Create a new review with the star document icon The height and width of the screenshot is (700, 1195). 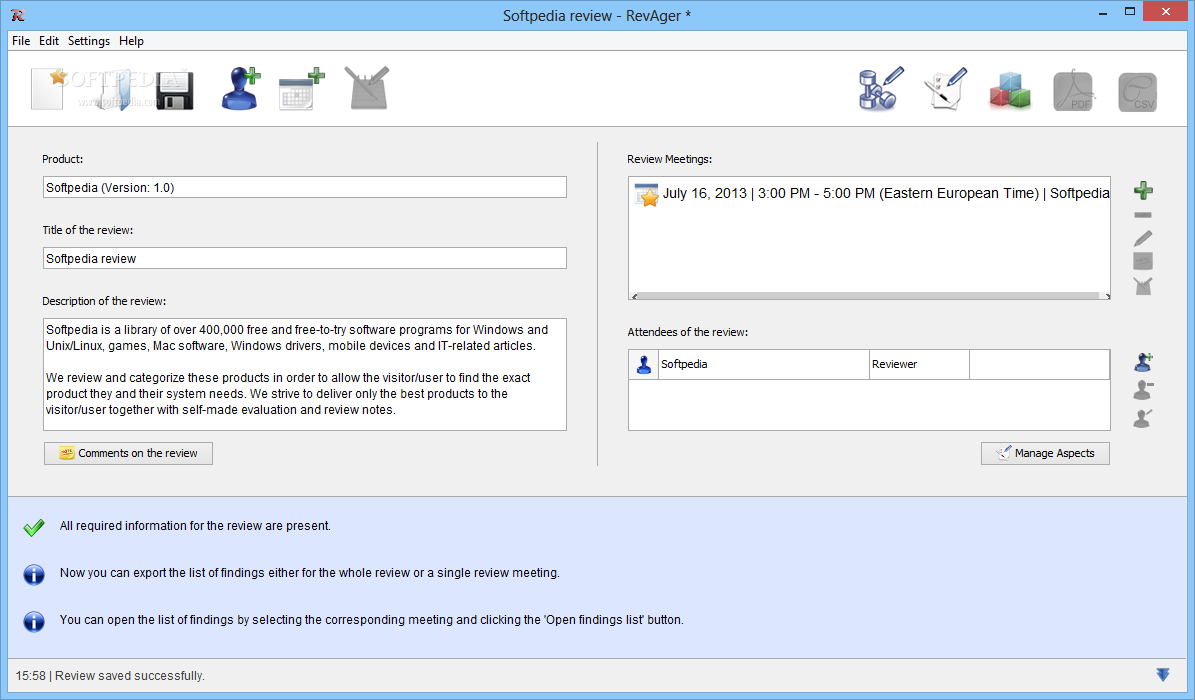(x=48, y=88)
